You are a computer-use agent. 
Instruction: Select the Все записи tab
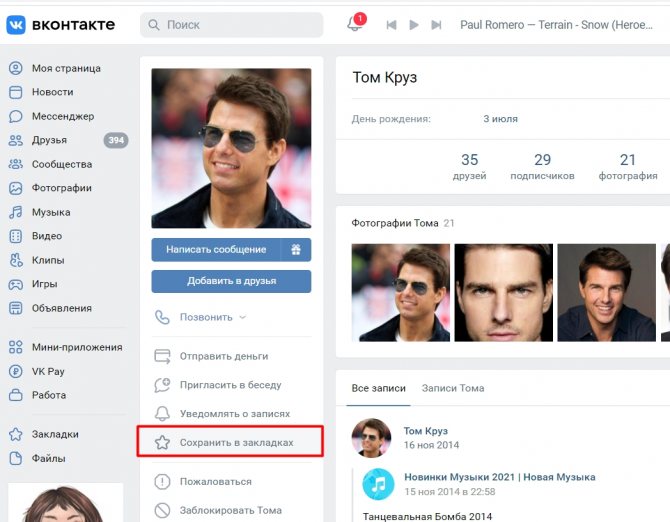pyautogui.click(x=378, y=388)
